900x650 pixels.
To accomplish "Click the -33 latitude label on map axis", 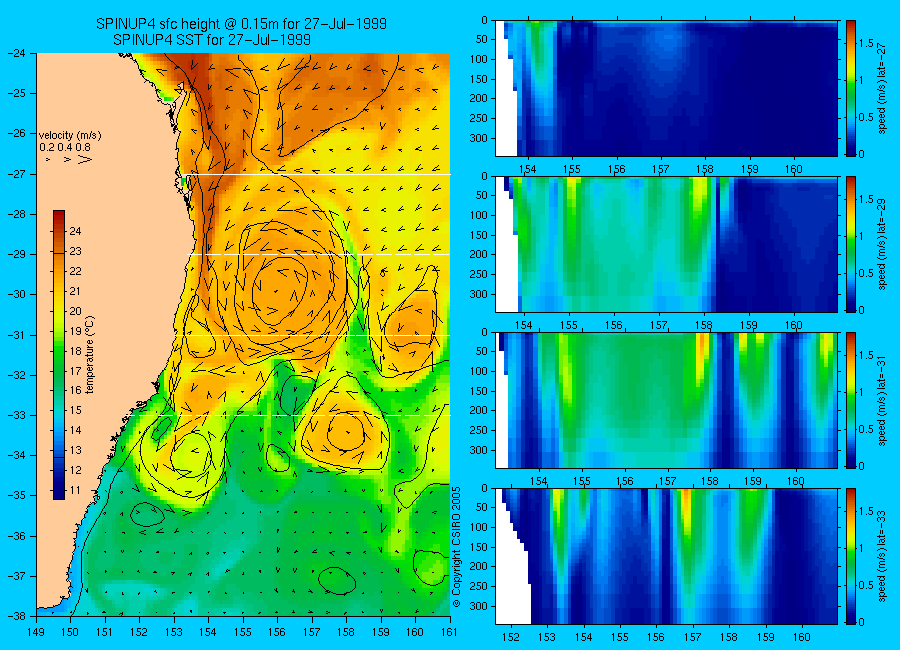I will 17,415.
